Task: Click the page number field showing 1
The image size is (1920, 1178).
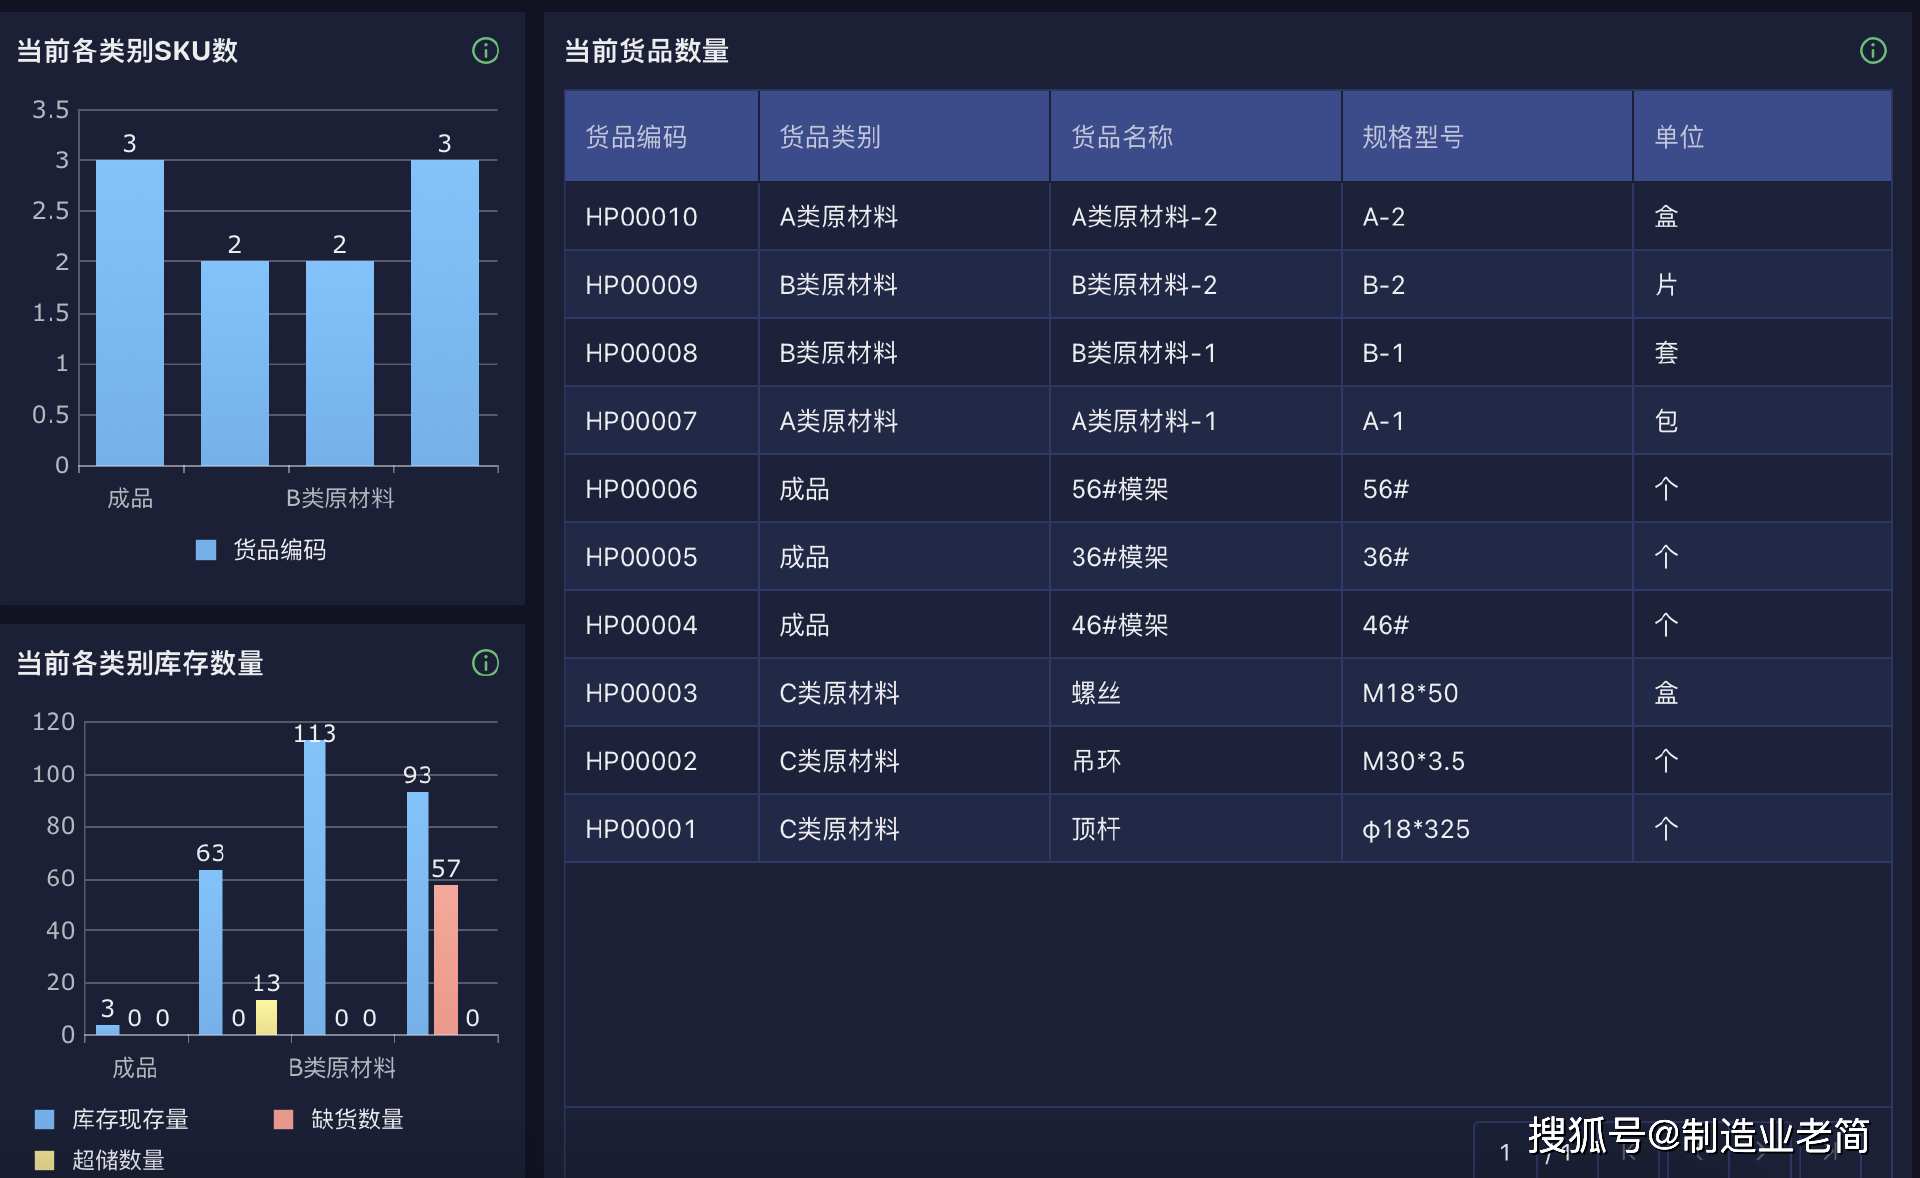Action: pos(1504,1150)
